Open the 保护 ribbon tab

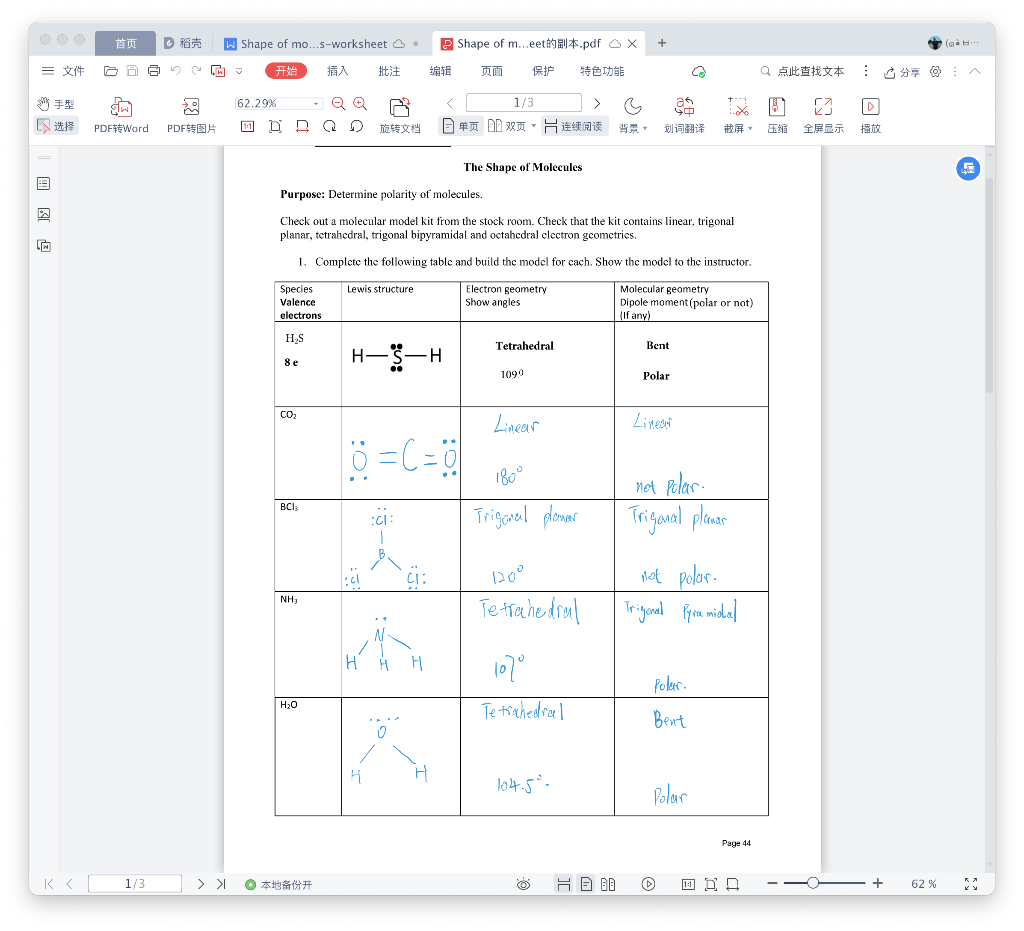pos(543,71)
